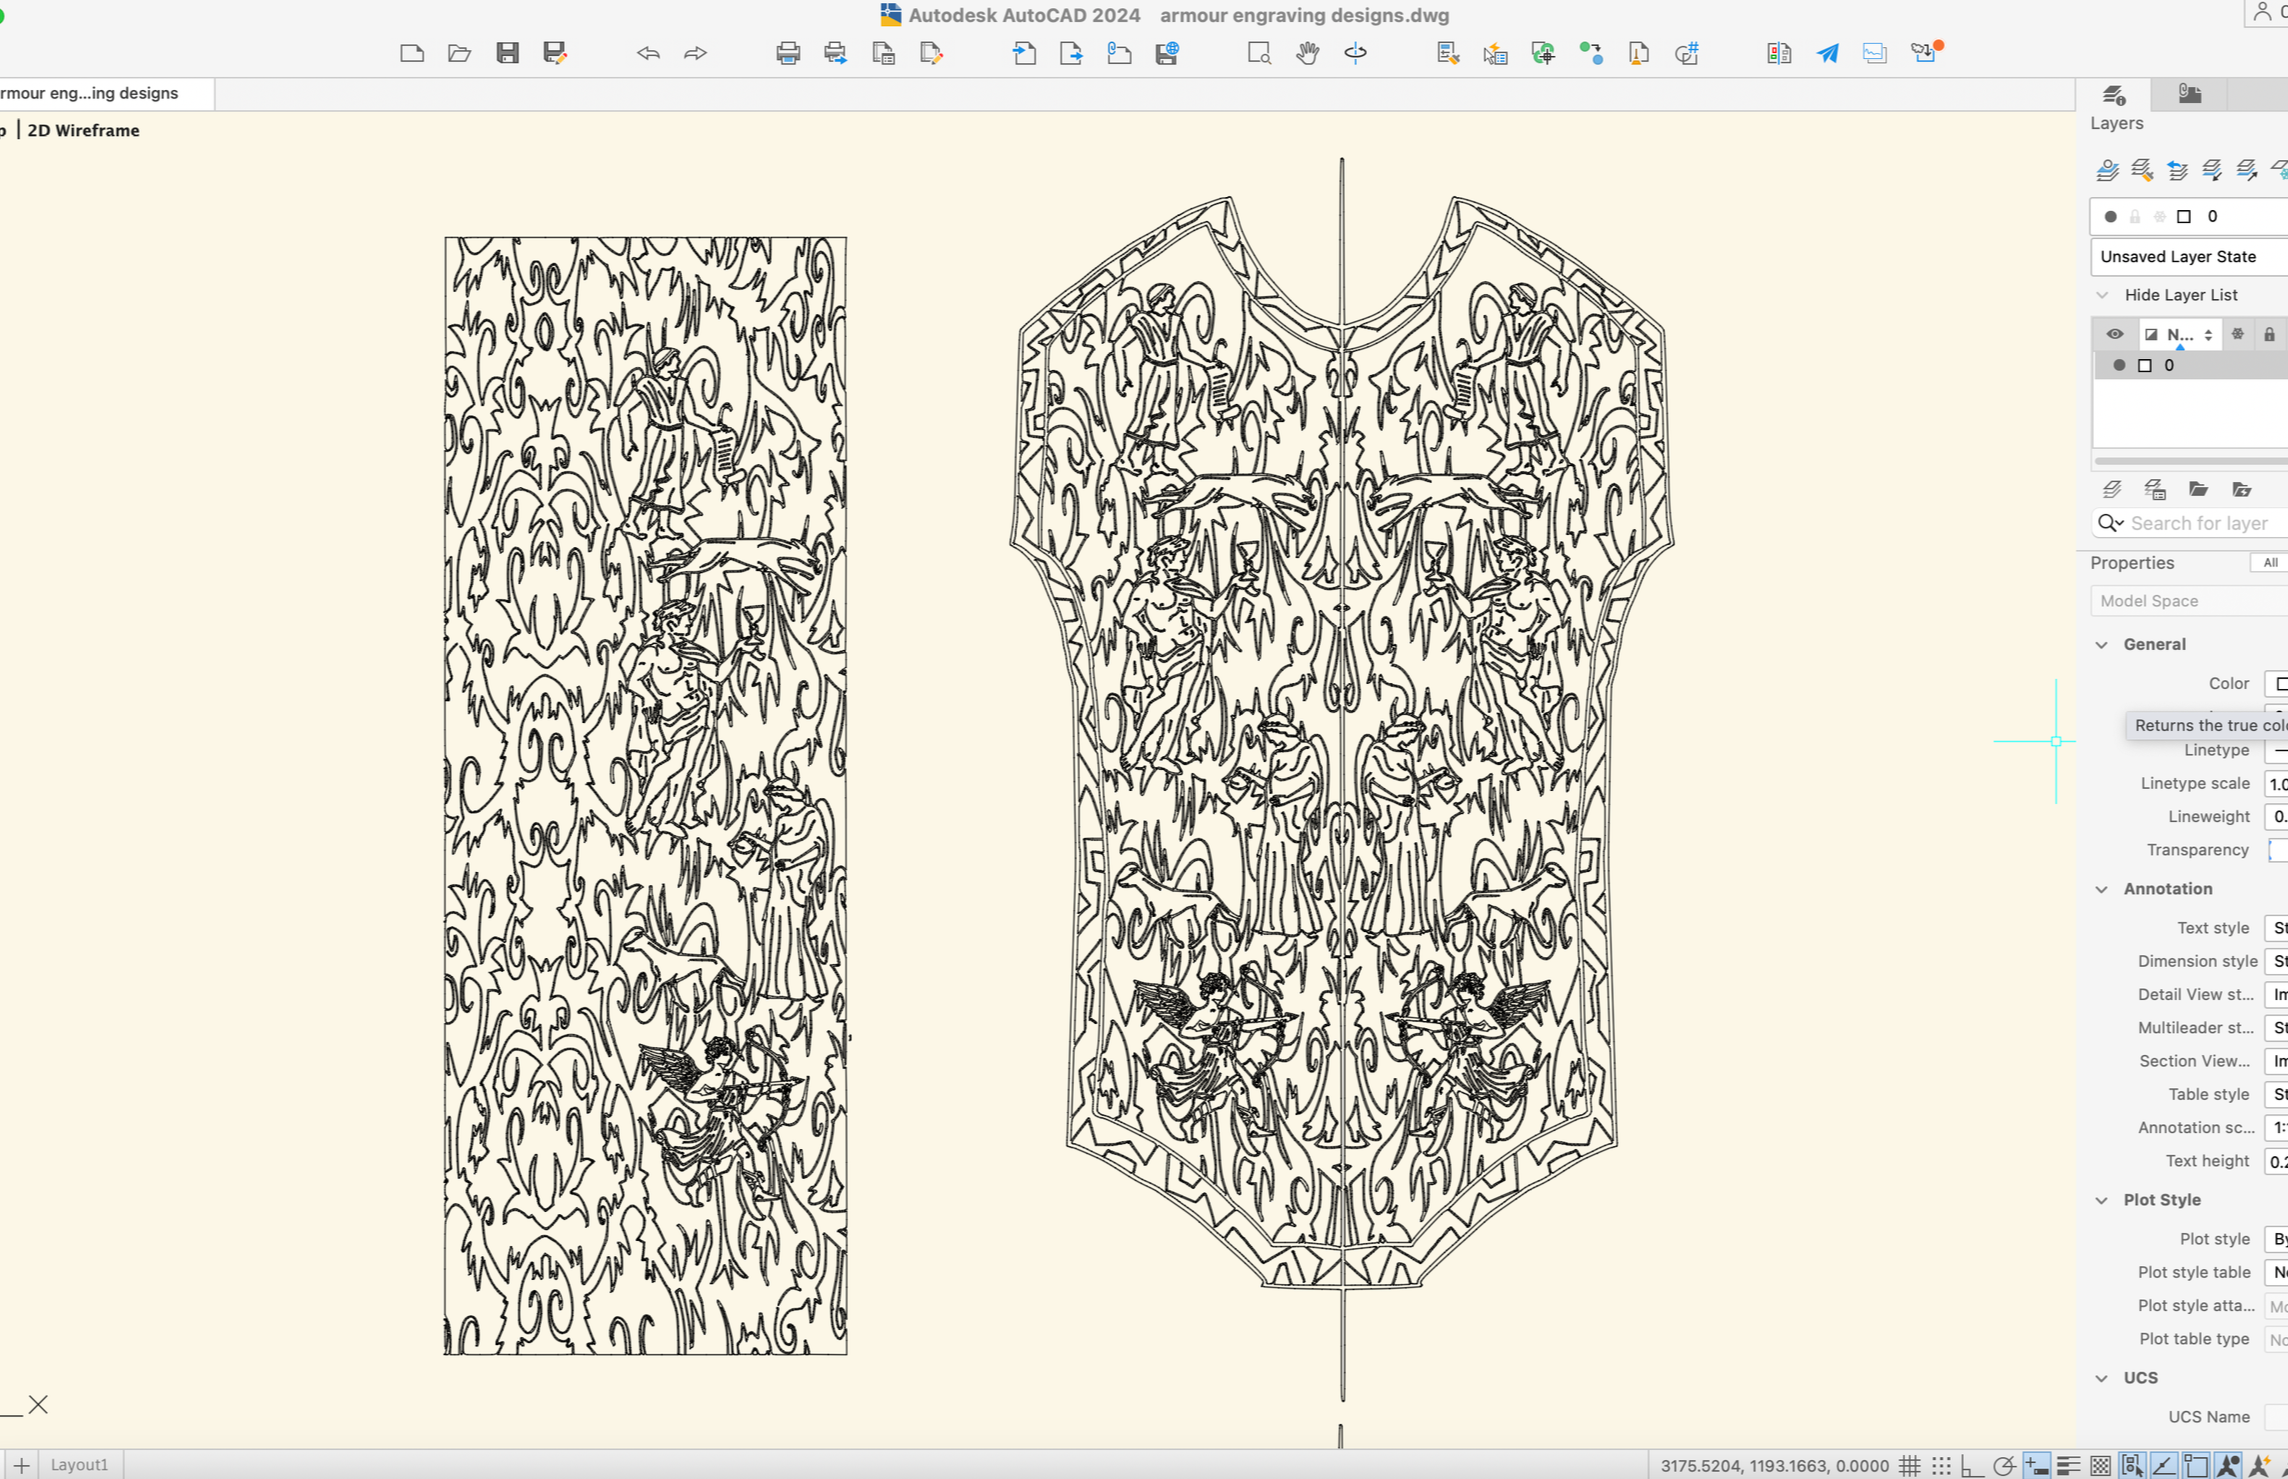The width and height of the screenshot is (2288, 1479).
Task: Activate the 3D Orbit tool
Action: tap(1355, 53)
